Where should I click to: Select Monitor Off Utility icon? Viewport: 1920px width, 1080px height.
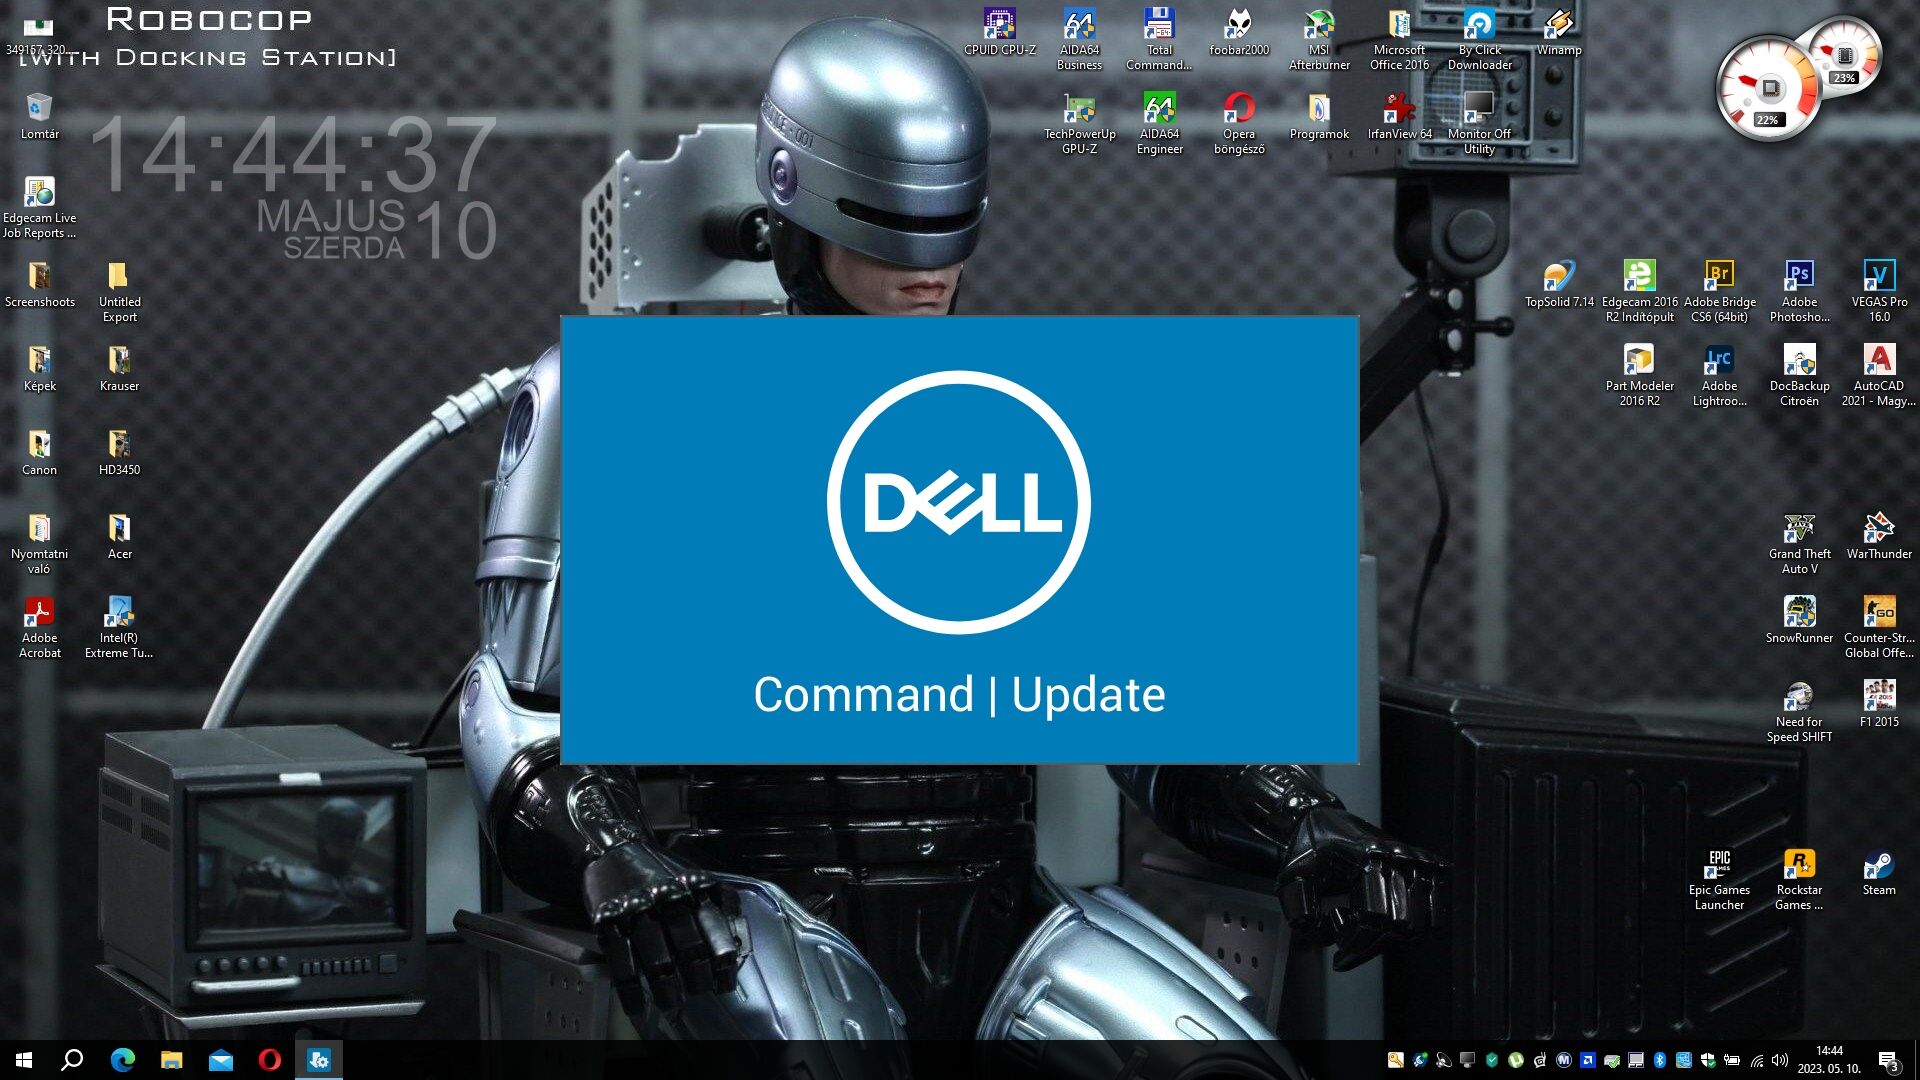point(1479,124)
